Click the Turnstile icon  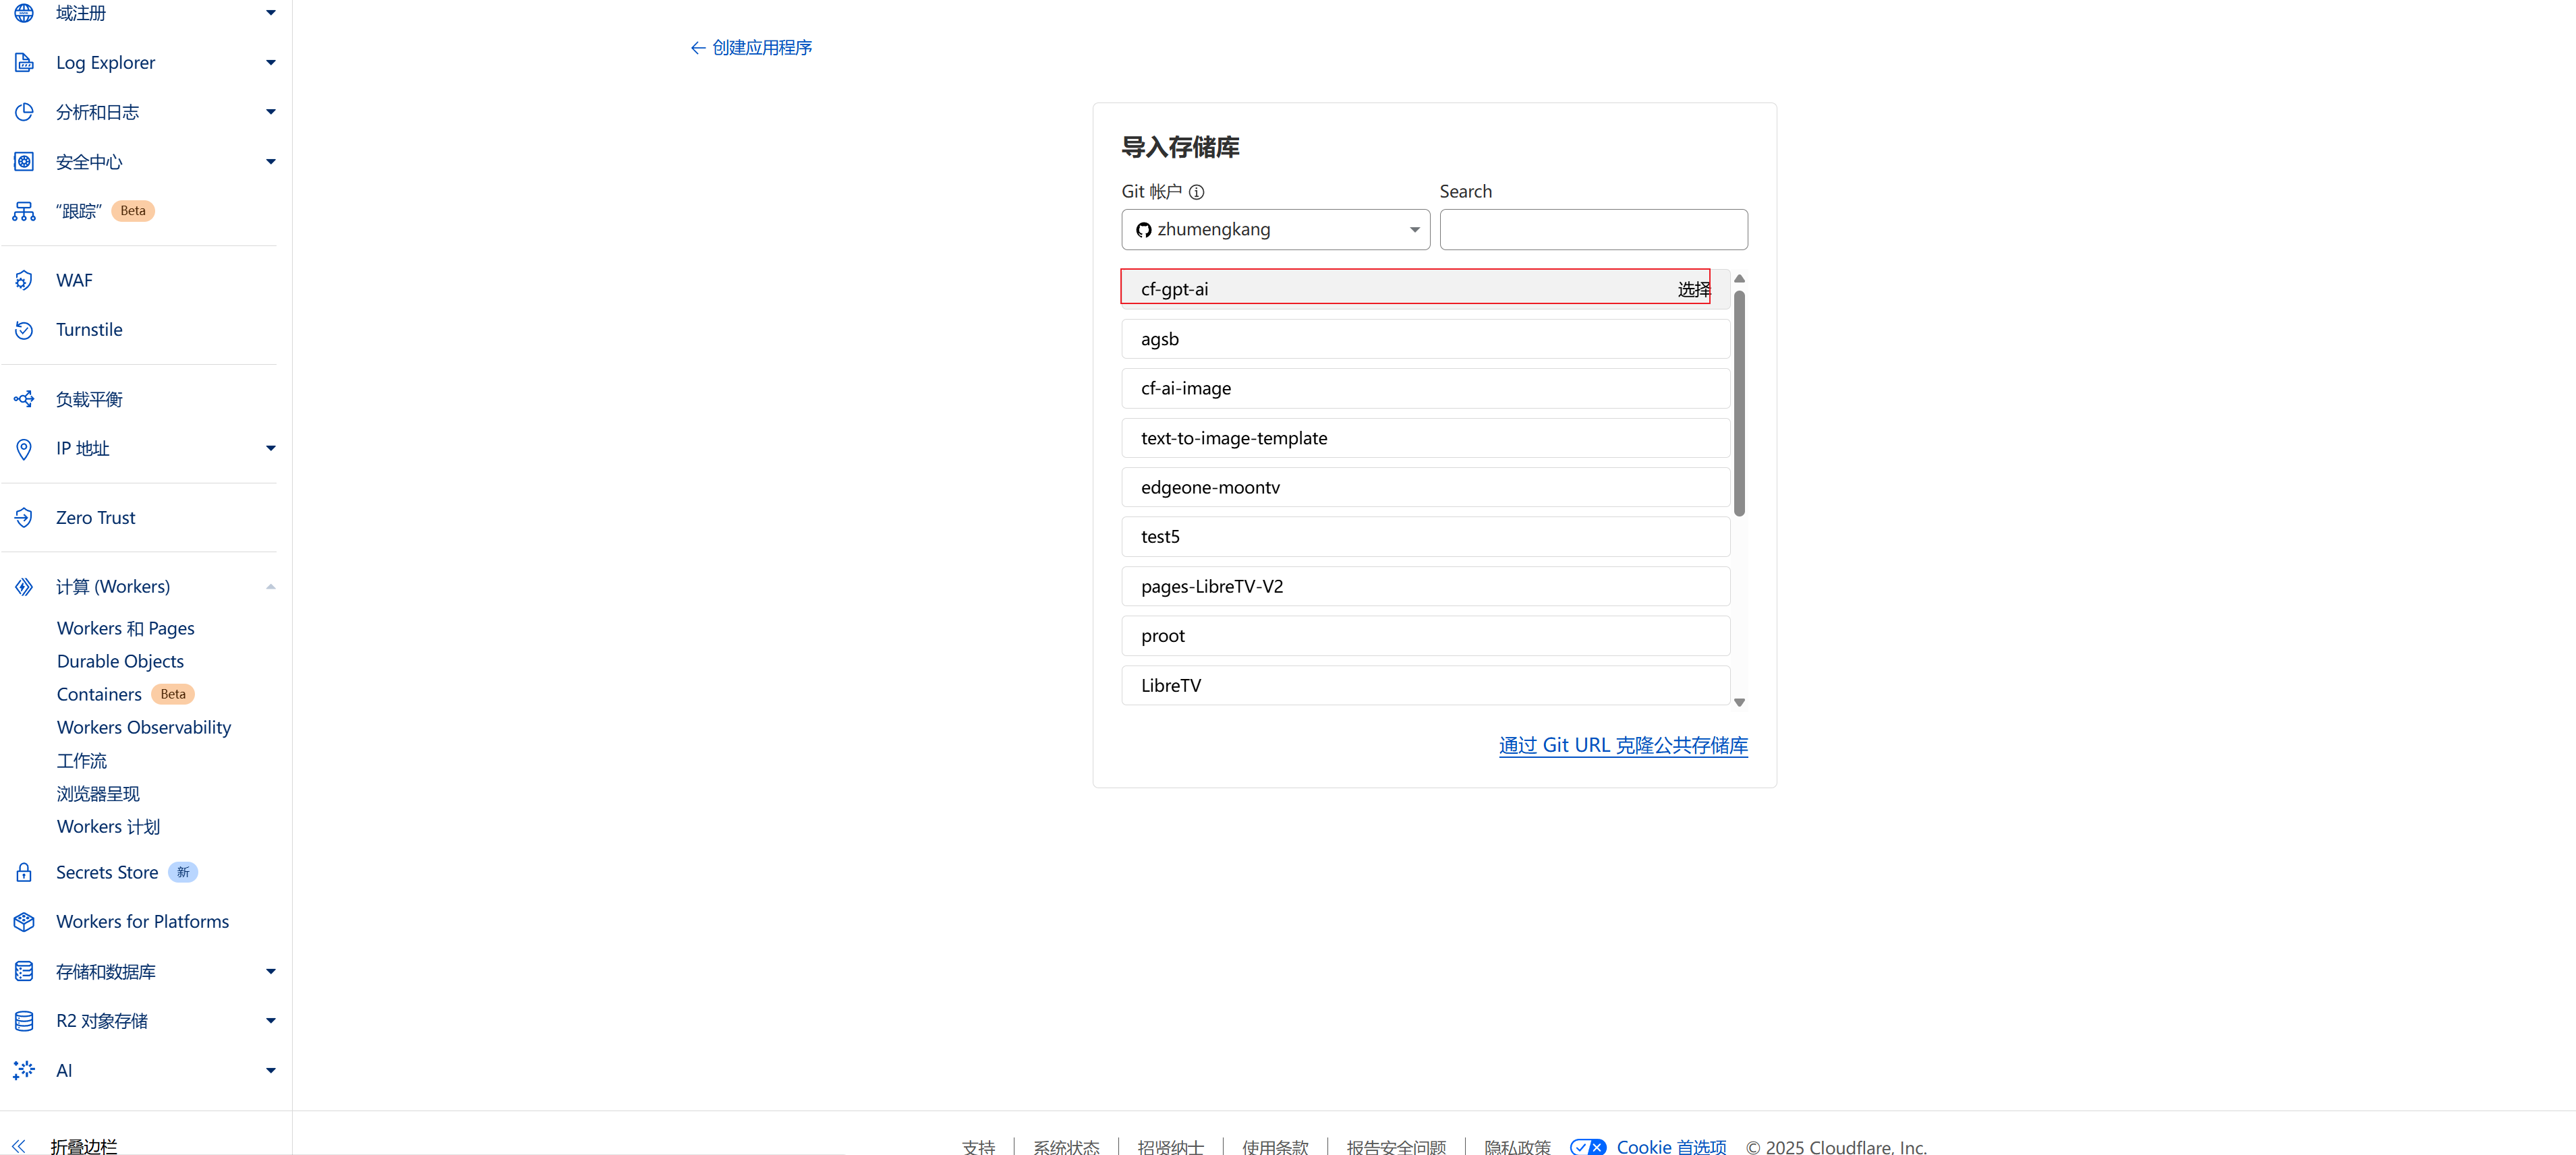coord(24,330)
